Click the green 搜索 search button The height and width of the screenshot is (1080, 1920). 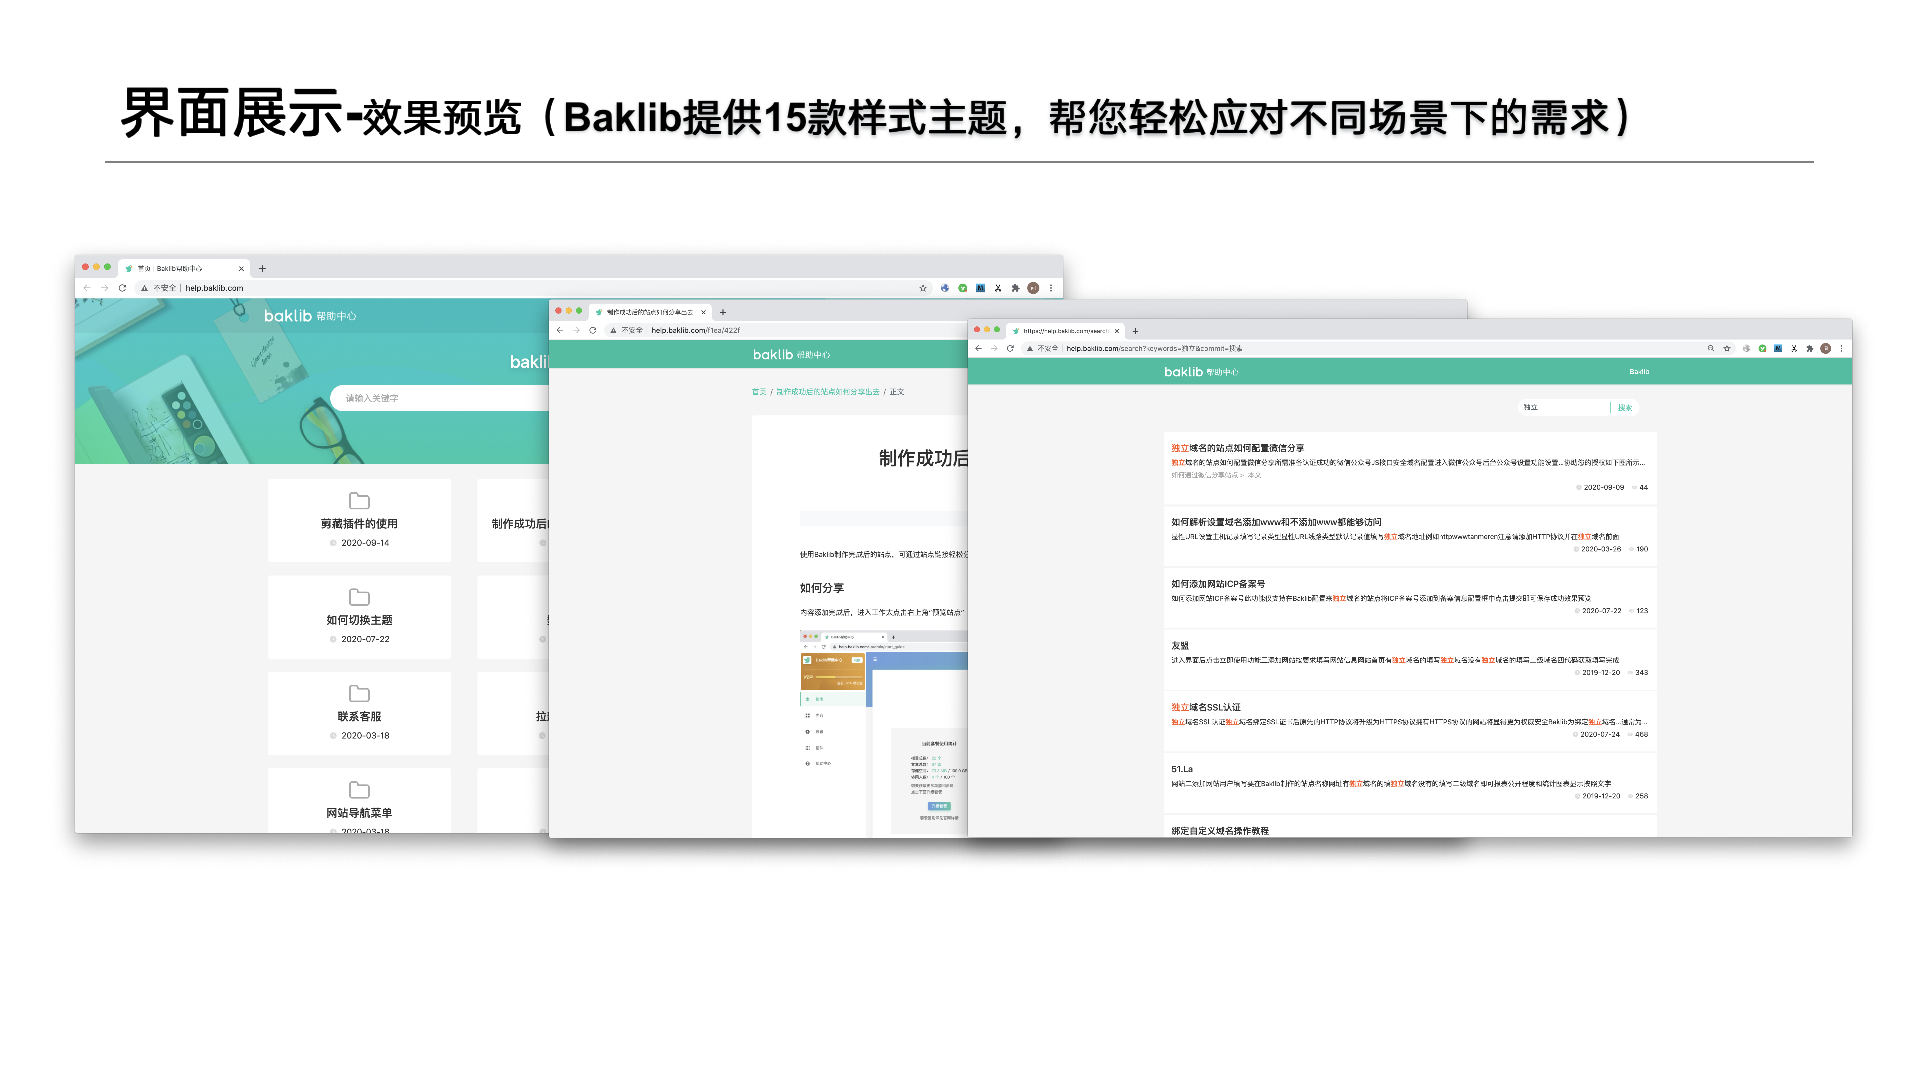pos(1625,408)
